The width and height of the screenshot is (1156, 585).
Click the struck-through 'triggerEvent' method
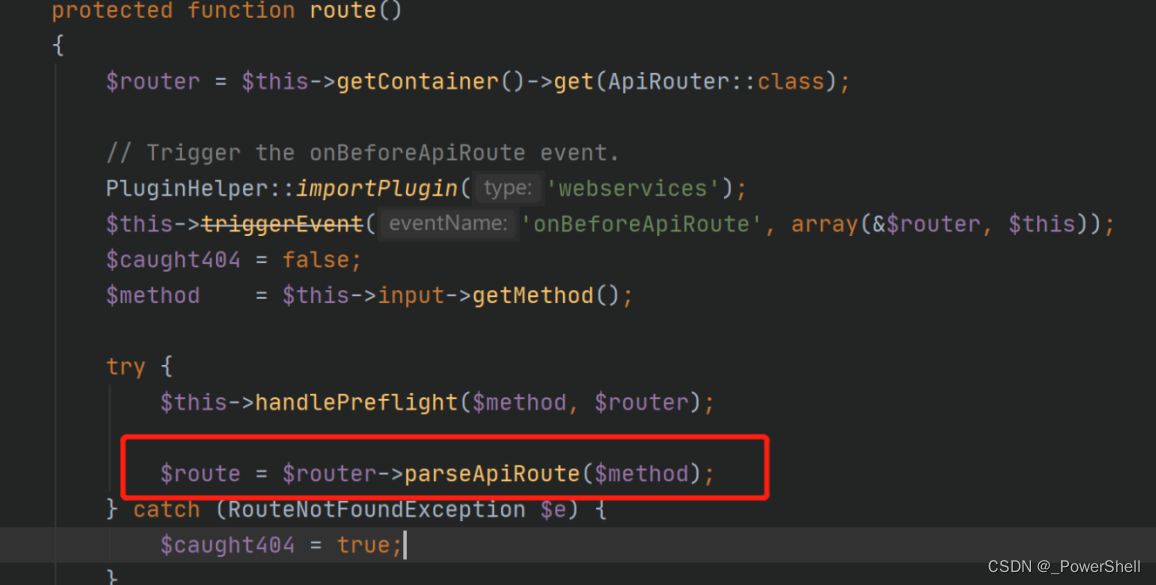click(282, 224)
